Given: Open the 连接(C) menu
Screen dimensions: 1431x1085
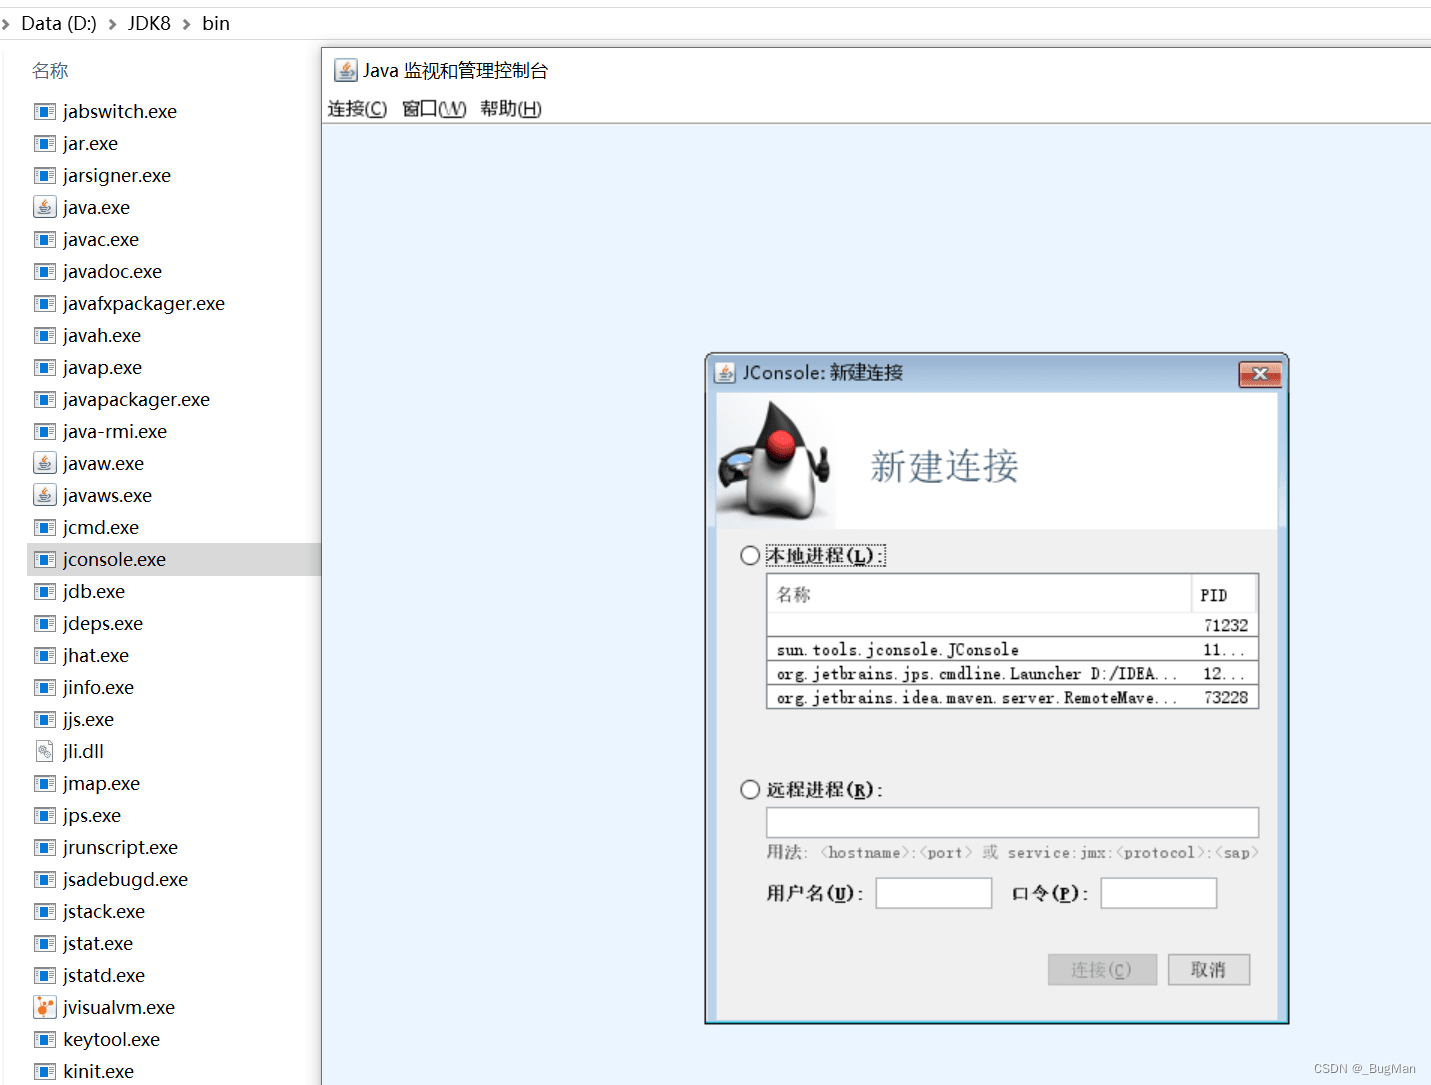Looking at the screenshot, I should pyautogui.click(x=357, y=109).
